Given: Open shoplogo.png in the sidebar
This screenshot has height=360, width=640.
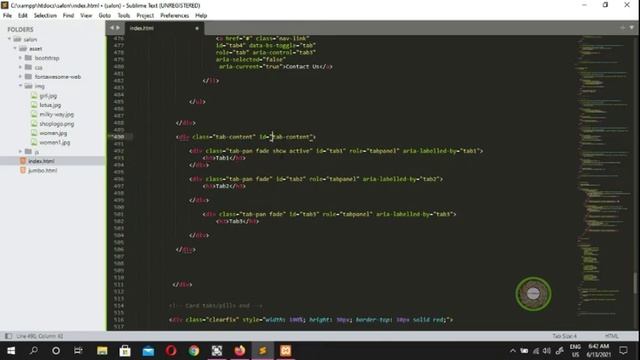Looking at the screenshot, I should (57, 124).
